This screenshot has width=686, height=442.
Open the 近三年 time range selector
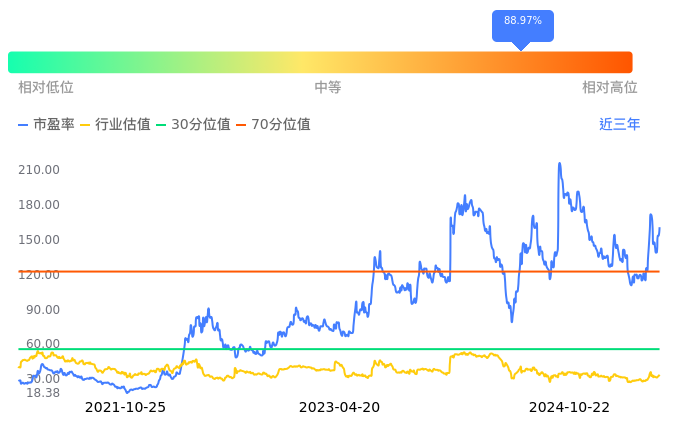(x=619, y=125)
